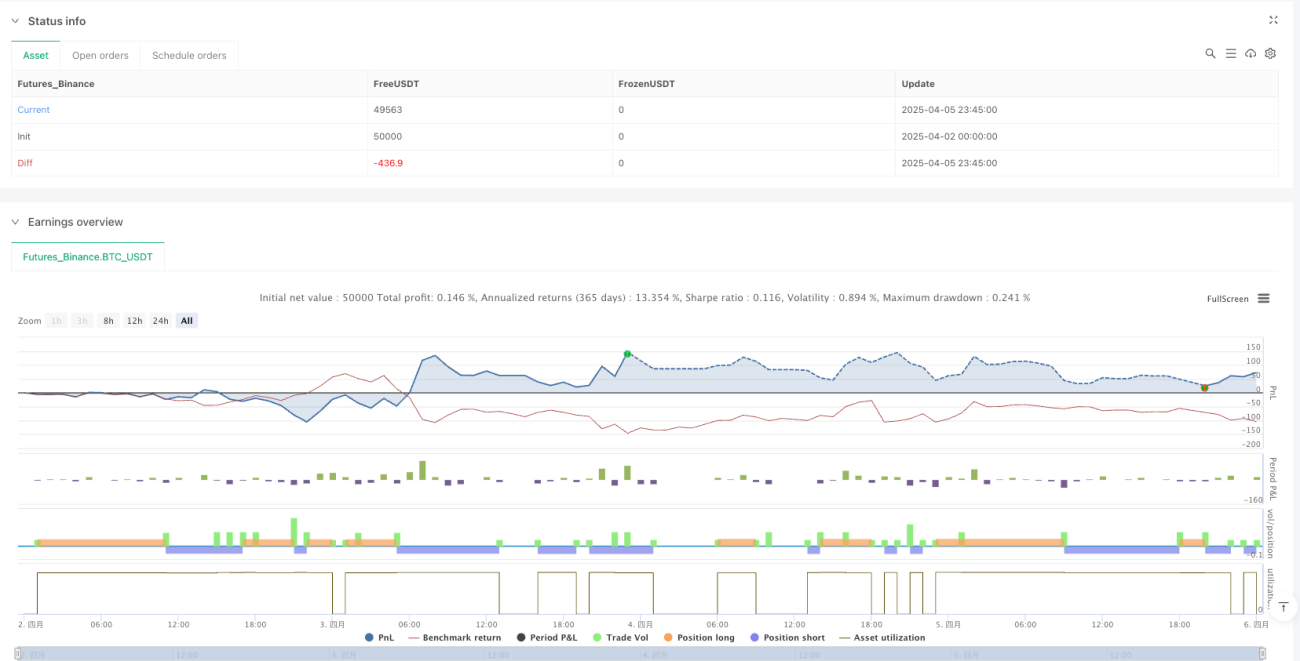This screenshot has width=1300, height=661.
Task: Toggle the PnL legend series
Action: point(380,637)
